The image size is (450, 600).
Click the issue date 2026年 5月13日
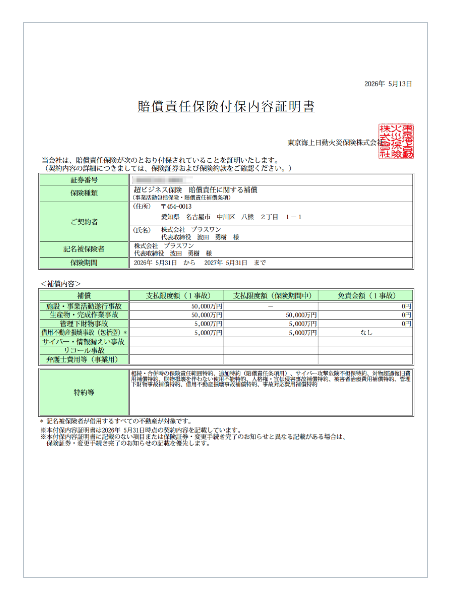pos(388,84)
